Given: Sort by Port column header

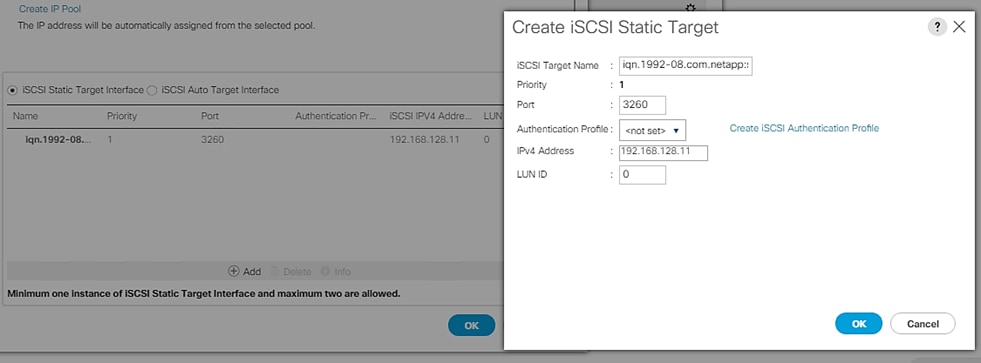Looking at the screenshot, I should (x=210, y=116).
